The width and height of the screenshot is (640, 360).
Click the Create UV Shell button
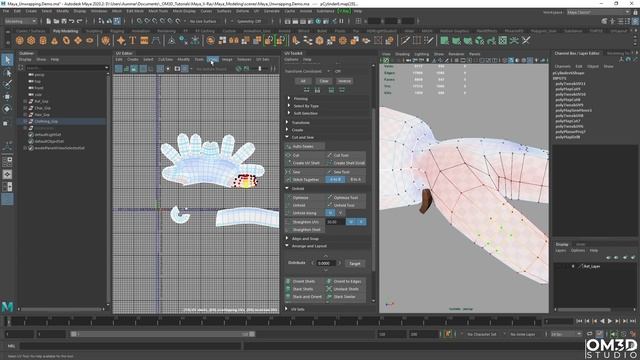pyautogui.click(x=304, y=163)
